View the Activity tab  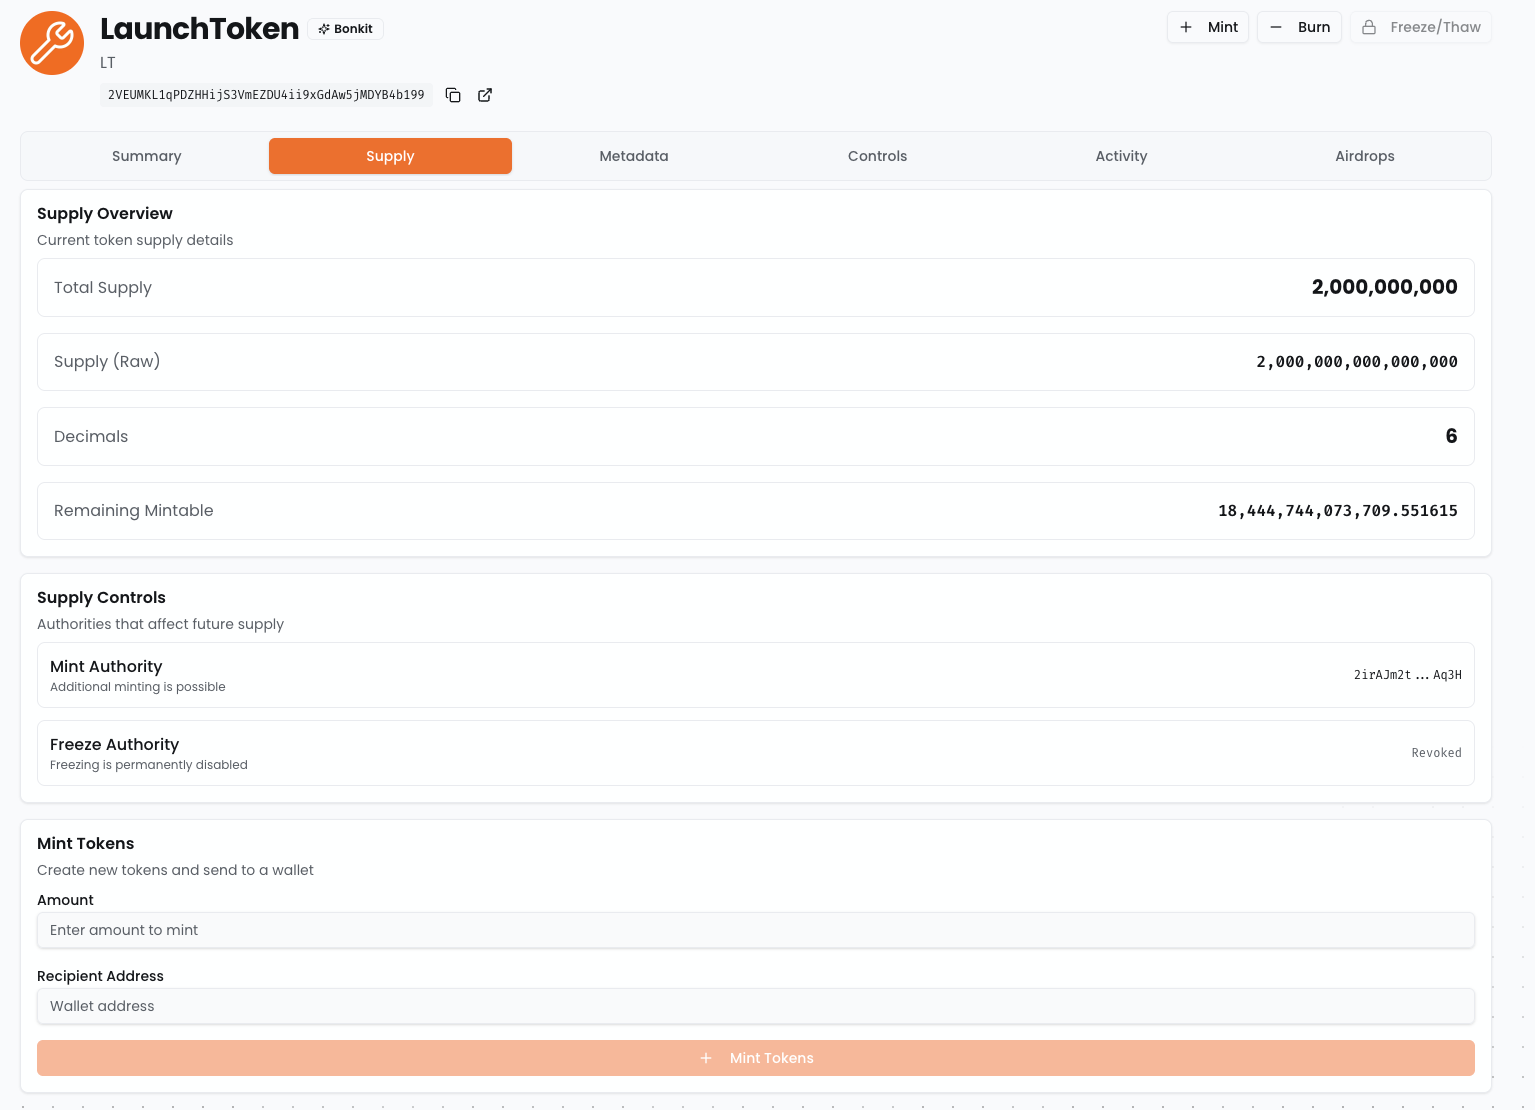[x=1121, y=156]
